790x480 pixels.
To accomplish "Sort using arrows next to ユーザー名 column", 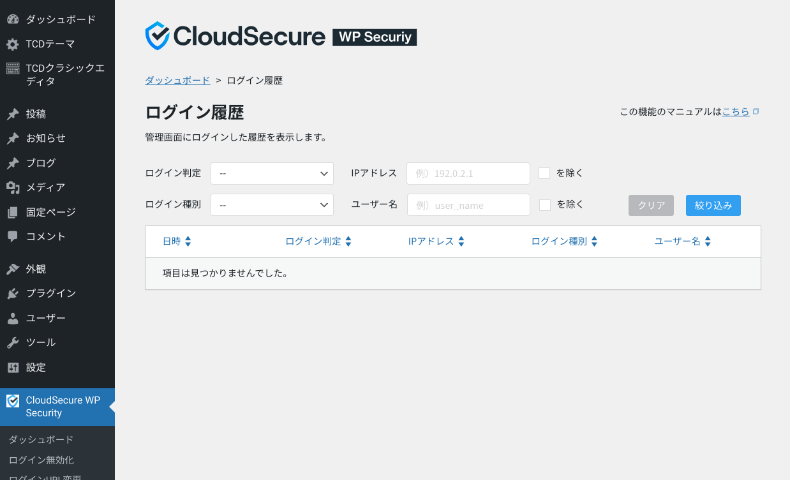I will click(708, 241).
